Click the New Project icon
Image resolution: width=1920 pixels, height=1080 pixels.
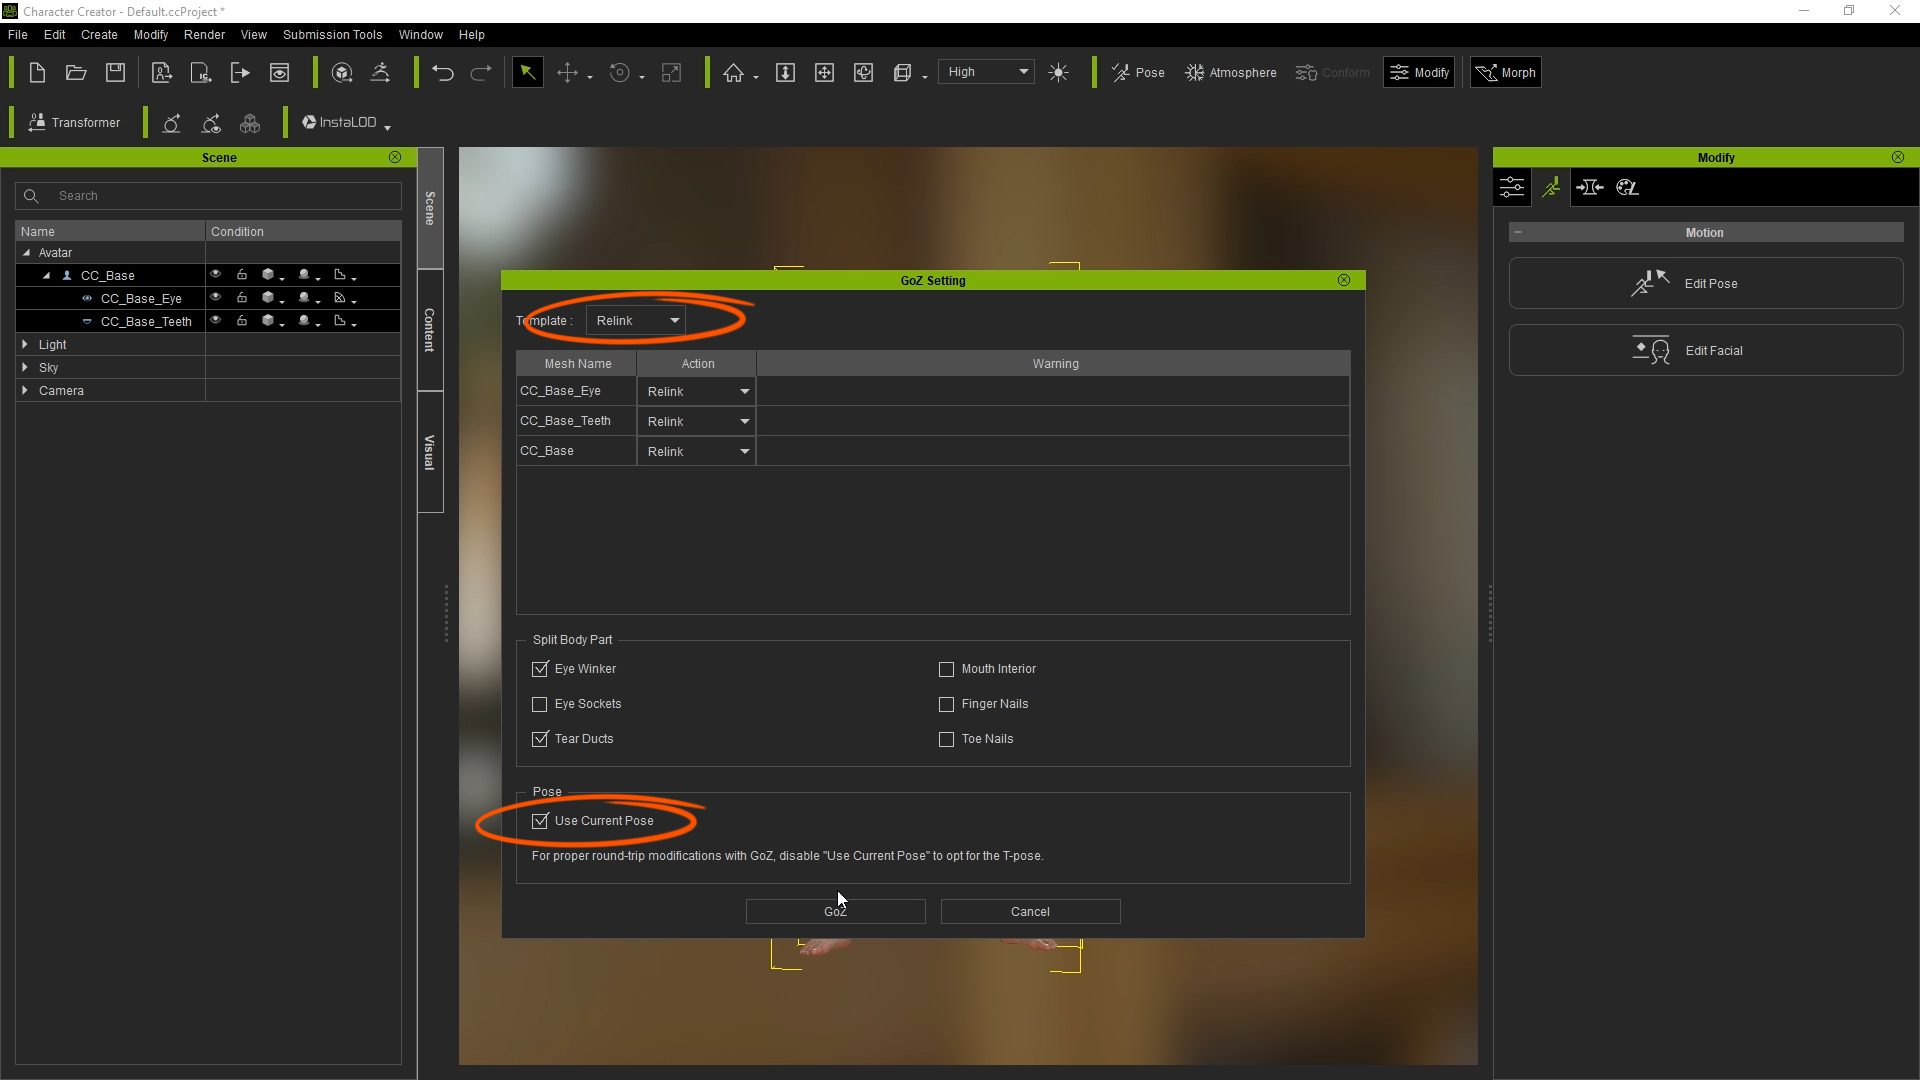[37, 72]
